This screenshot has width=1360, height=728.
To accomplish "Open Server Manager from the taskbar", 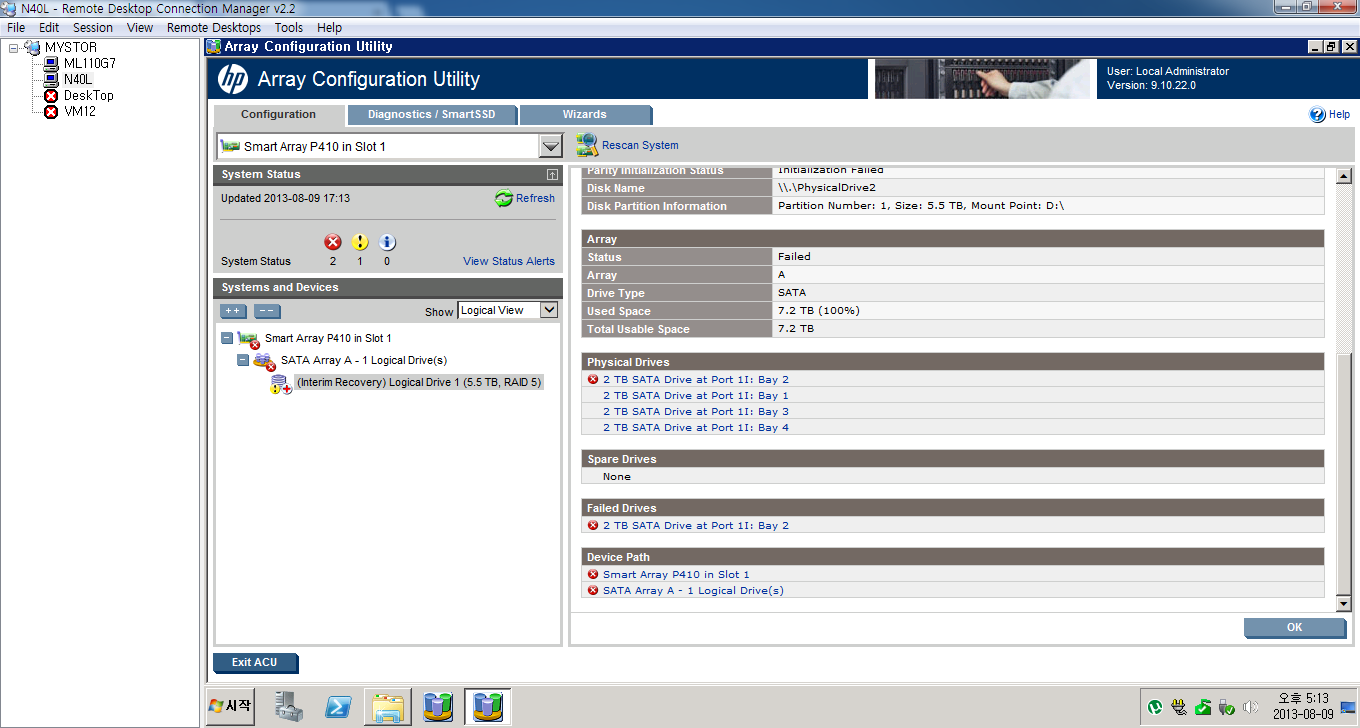I will coord(290,706).
